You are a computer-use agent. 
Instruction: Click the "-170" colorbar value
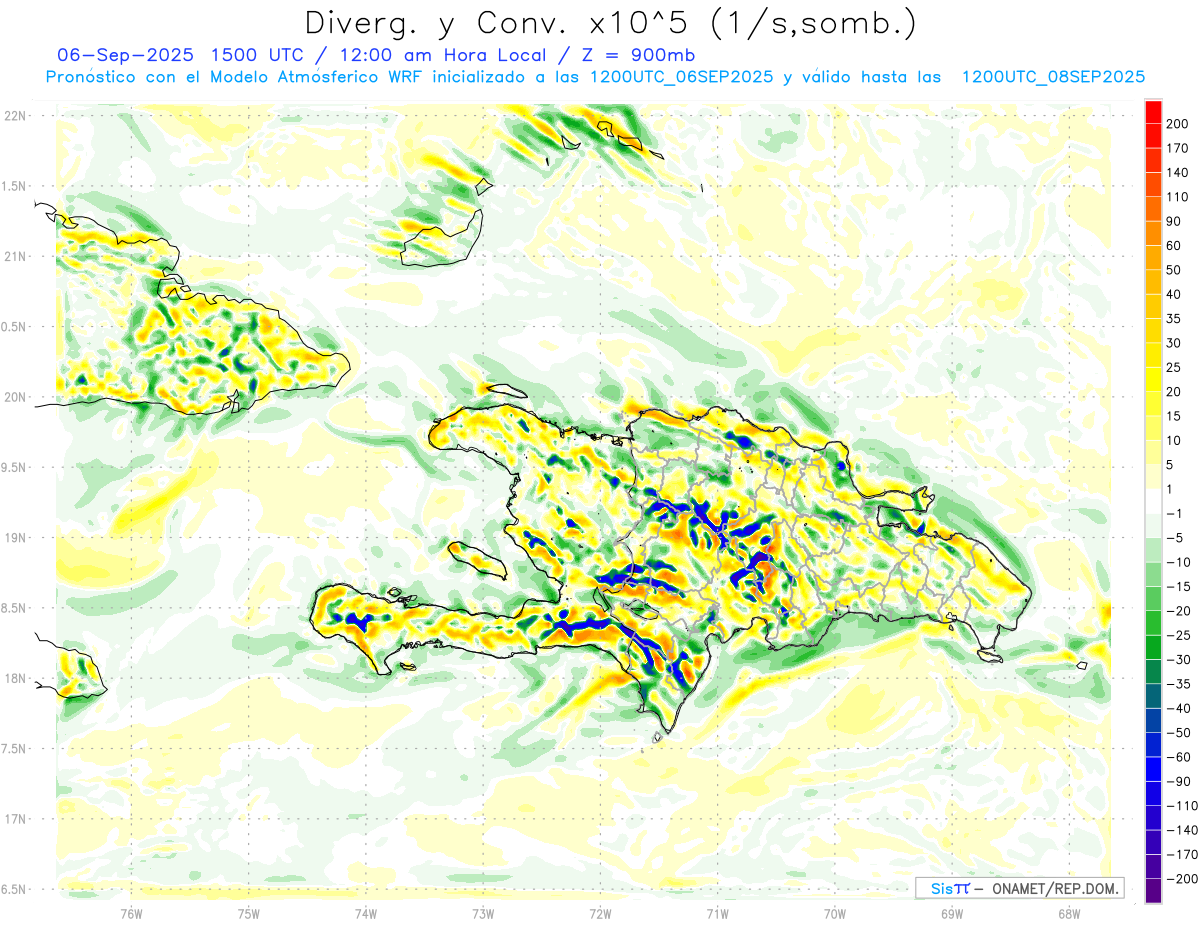[1182, 854]
